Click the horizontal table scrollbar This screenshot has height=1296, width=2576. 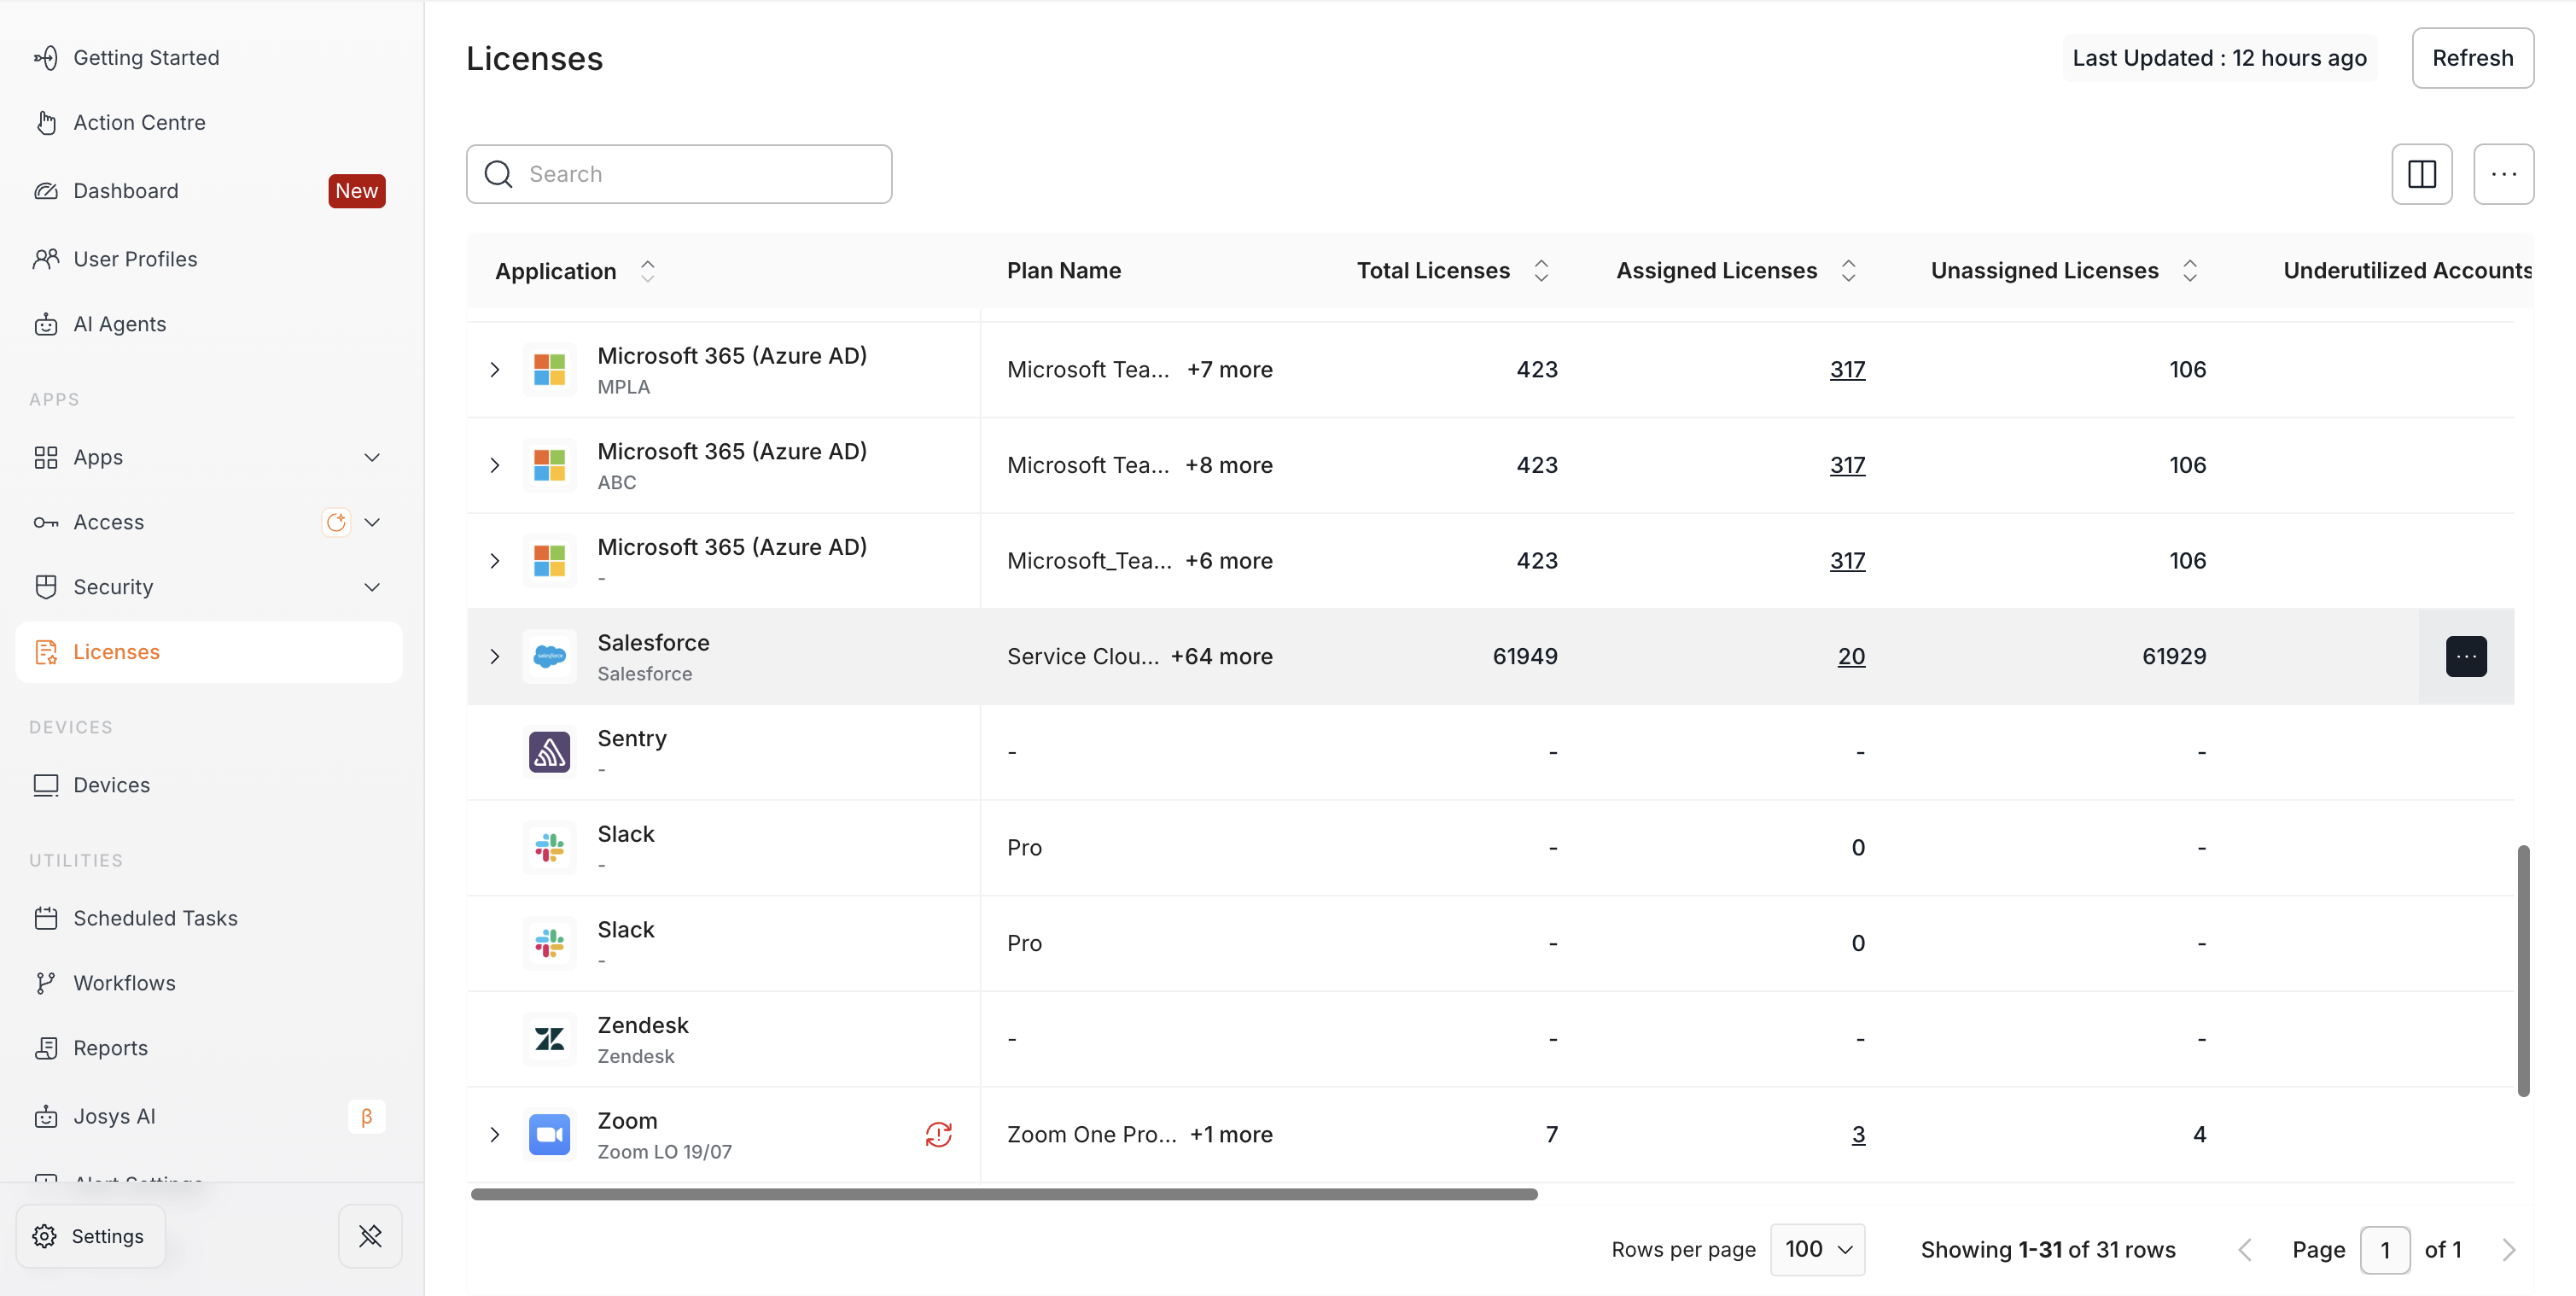(x=1004, y=1194)
